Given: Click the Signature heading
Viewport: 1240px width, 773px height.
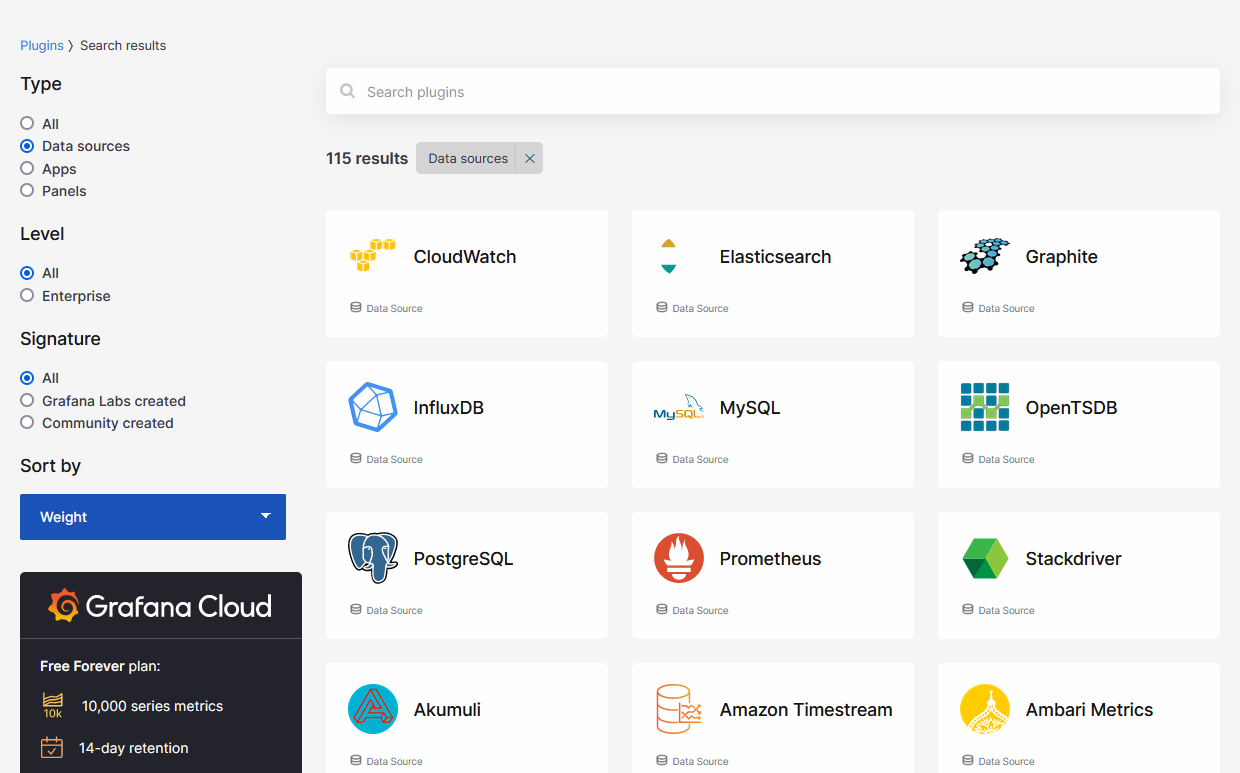Looking at the screenshot, I should pos(60,339).
